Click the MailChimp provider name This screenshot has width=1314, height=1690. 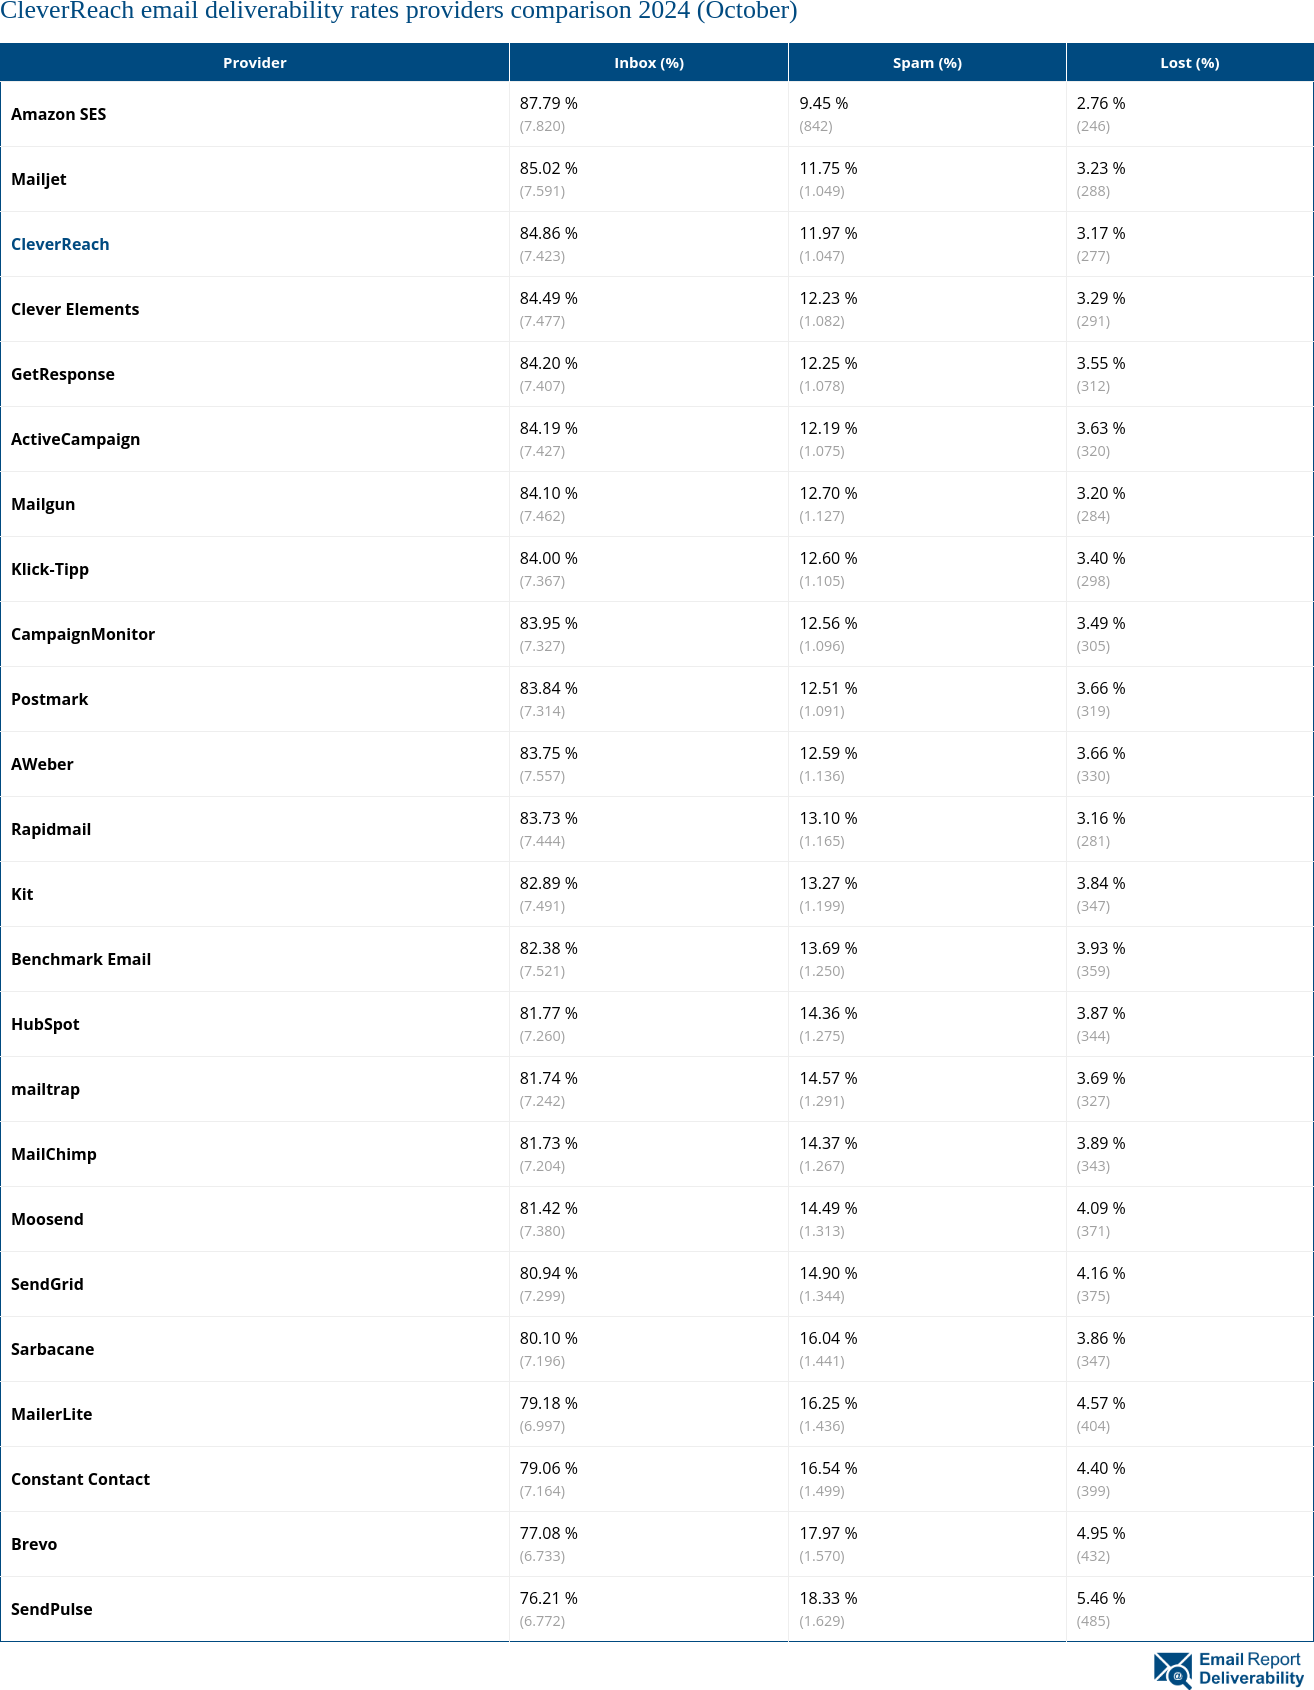click(x=54, y=1154)
